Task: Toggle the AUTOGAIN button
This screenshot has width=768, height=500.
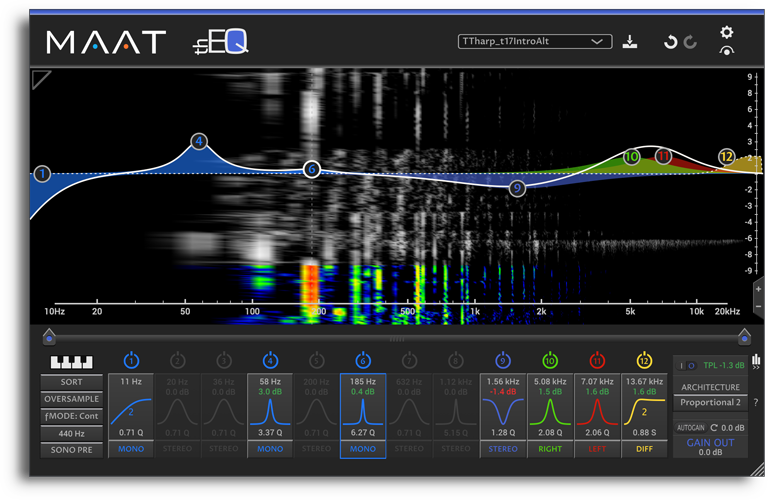Action: (691, 428)
